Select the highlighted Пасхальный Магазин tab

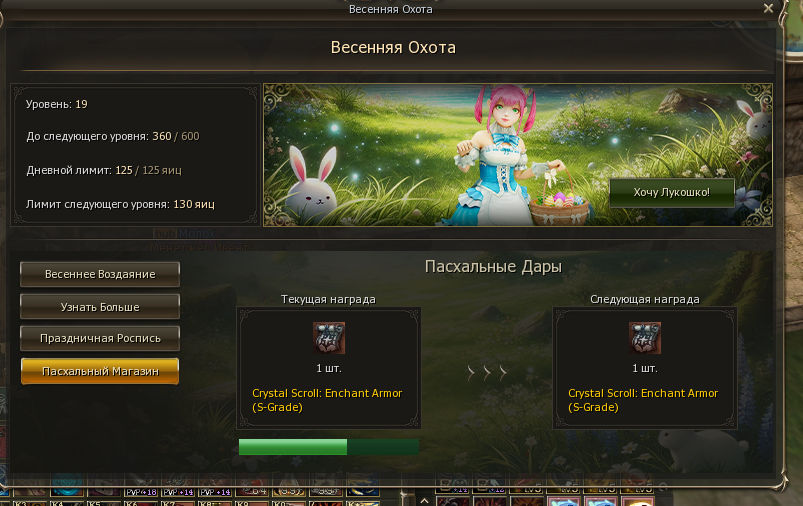(x=100, y=371)
